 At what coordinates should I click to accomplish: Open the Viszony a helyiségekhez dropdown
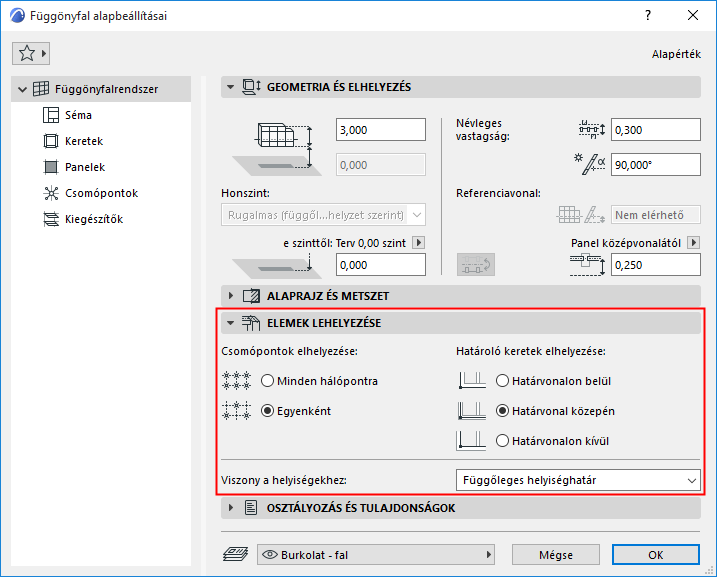[578, 480]
